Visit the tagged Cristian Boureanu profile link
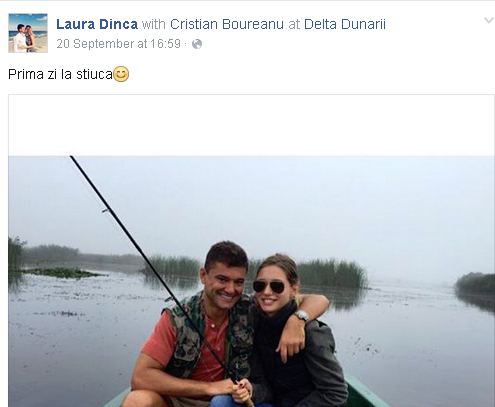This screenshot has width=495, height=407. coord(227,24)
